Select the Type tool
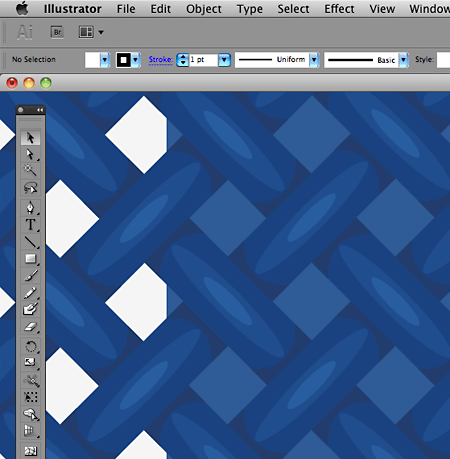The image size is (450, 459). [30, 224]
